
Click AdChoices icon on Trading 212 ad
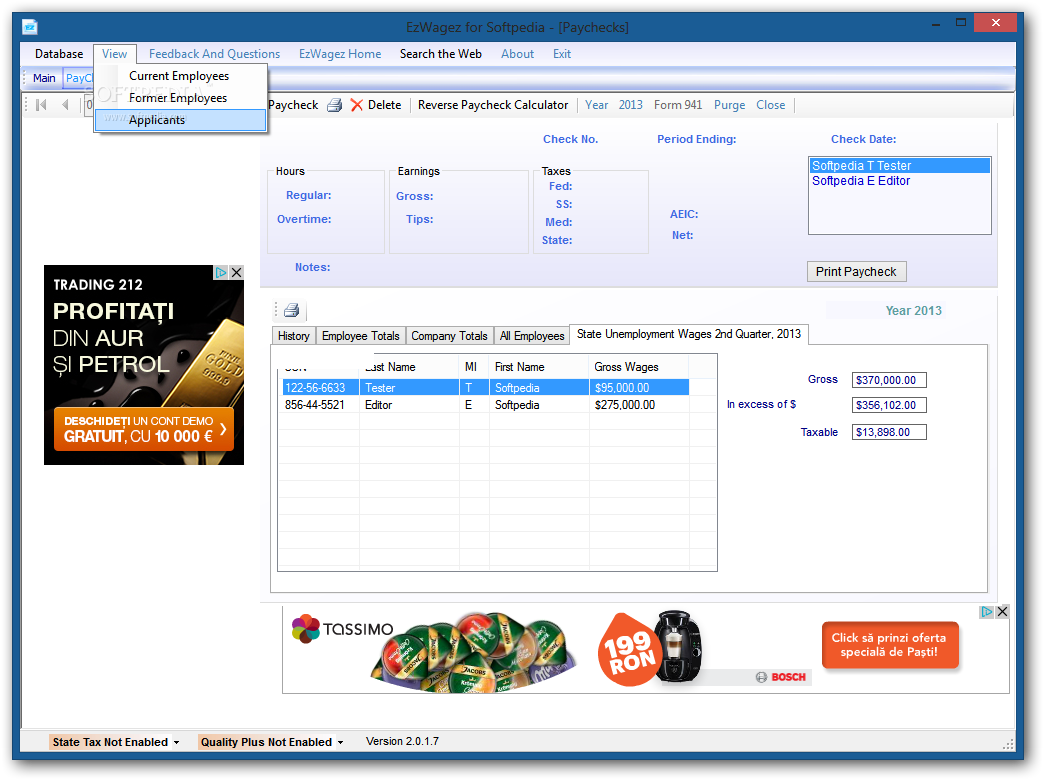[x=221, y=272]
